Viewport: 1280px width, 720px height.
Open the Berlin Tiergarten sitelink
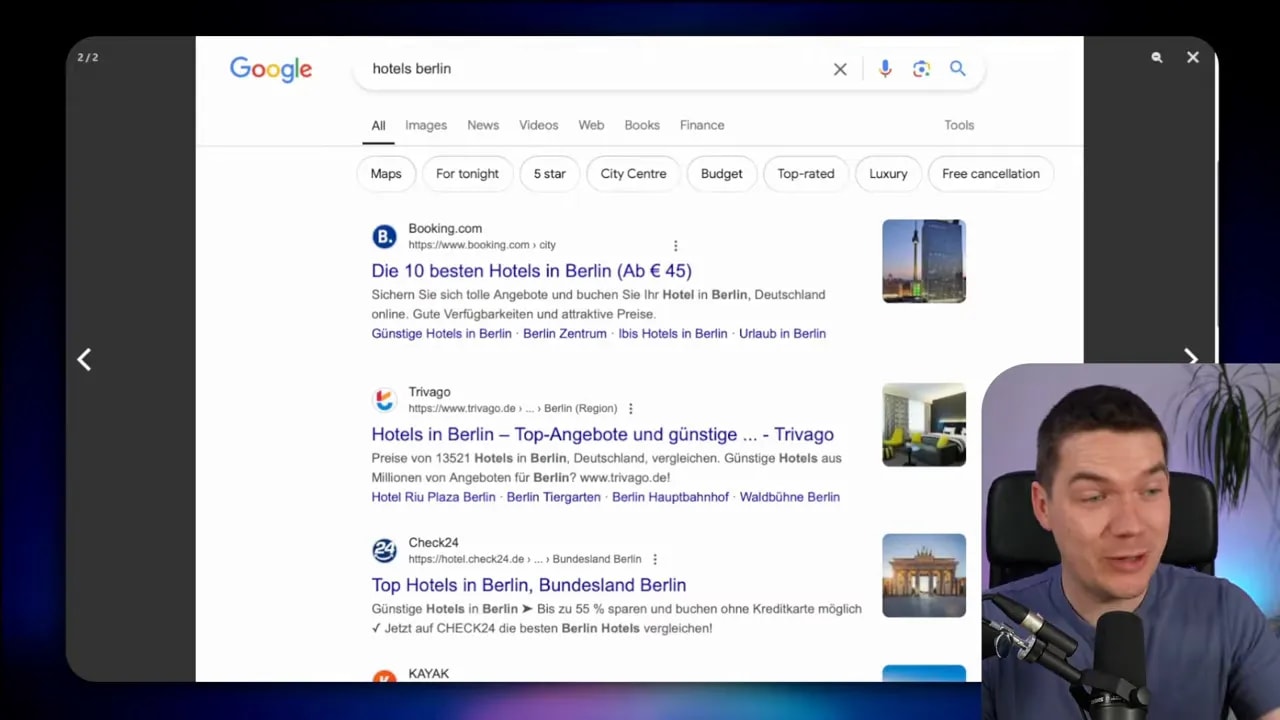pos(554,497)
